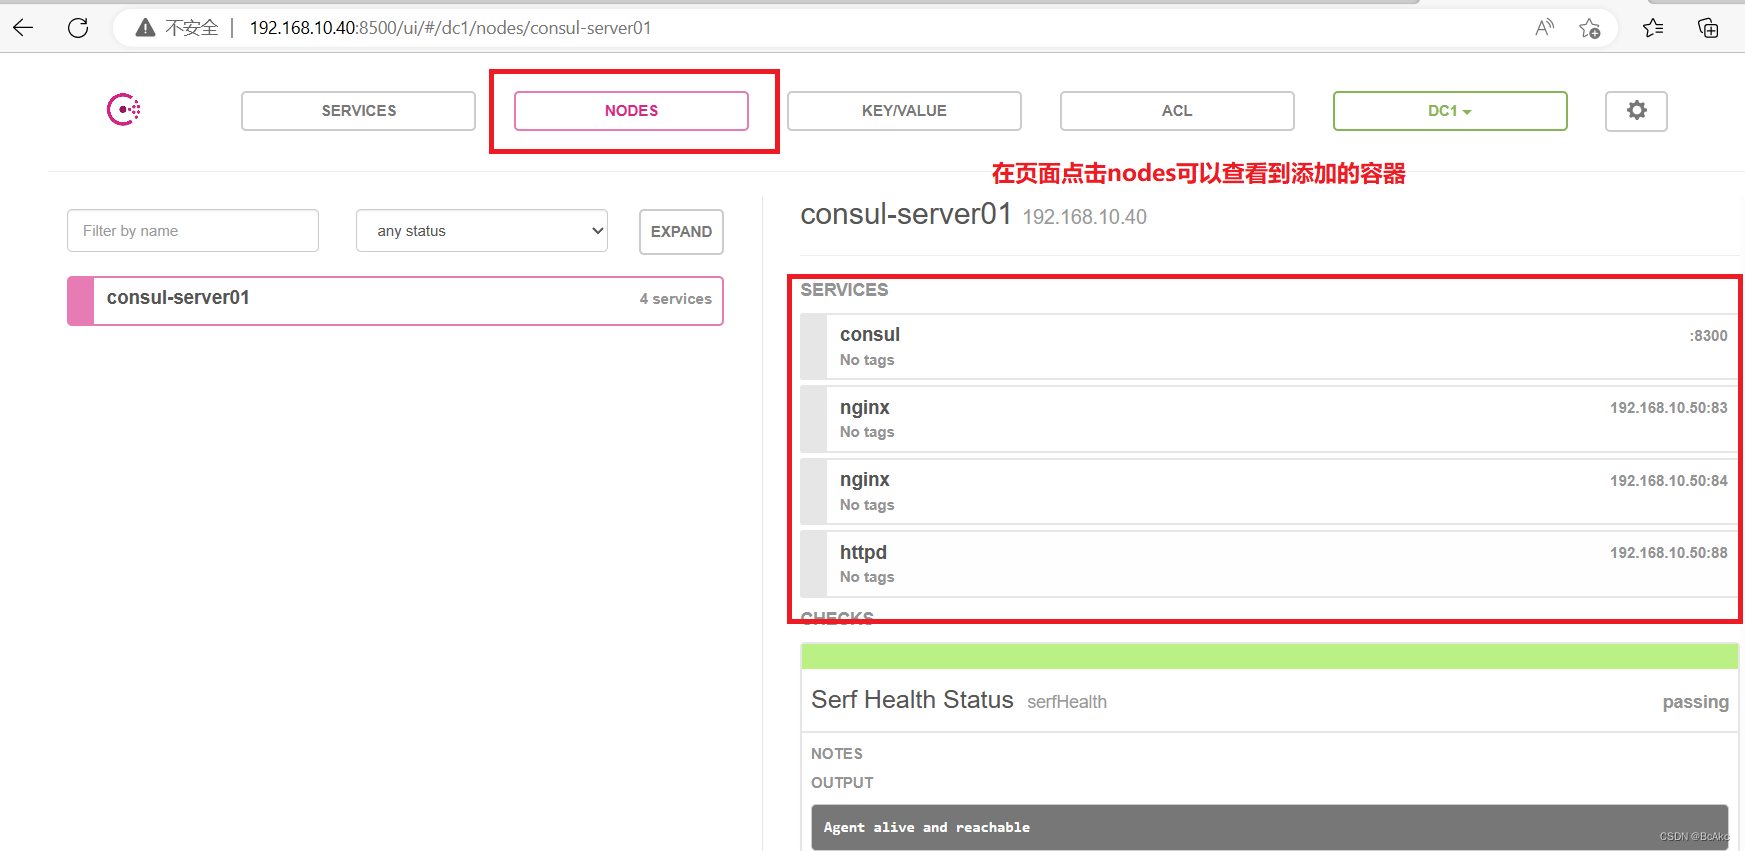Click the NOTES label in check panel

point(837,754)
